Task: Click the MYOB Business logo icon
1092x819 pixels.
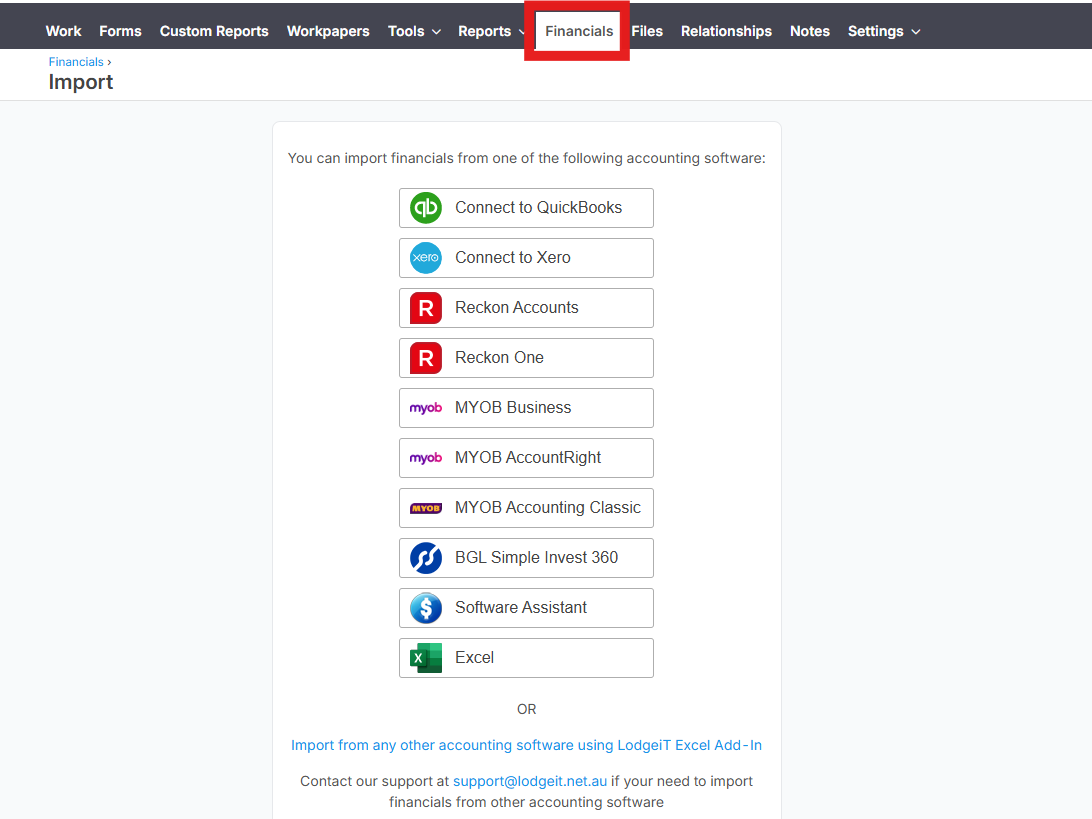Action: [426, 408]
